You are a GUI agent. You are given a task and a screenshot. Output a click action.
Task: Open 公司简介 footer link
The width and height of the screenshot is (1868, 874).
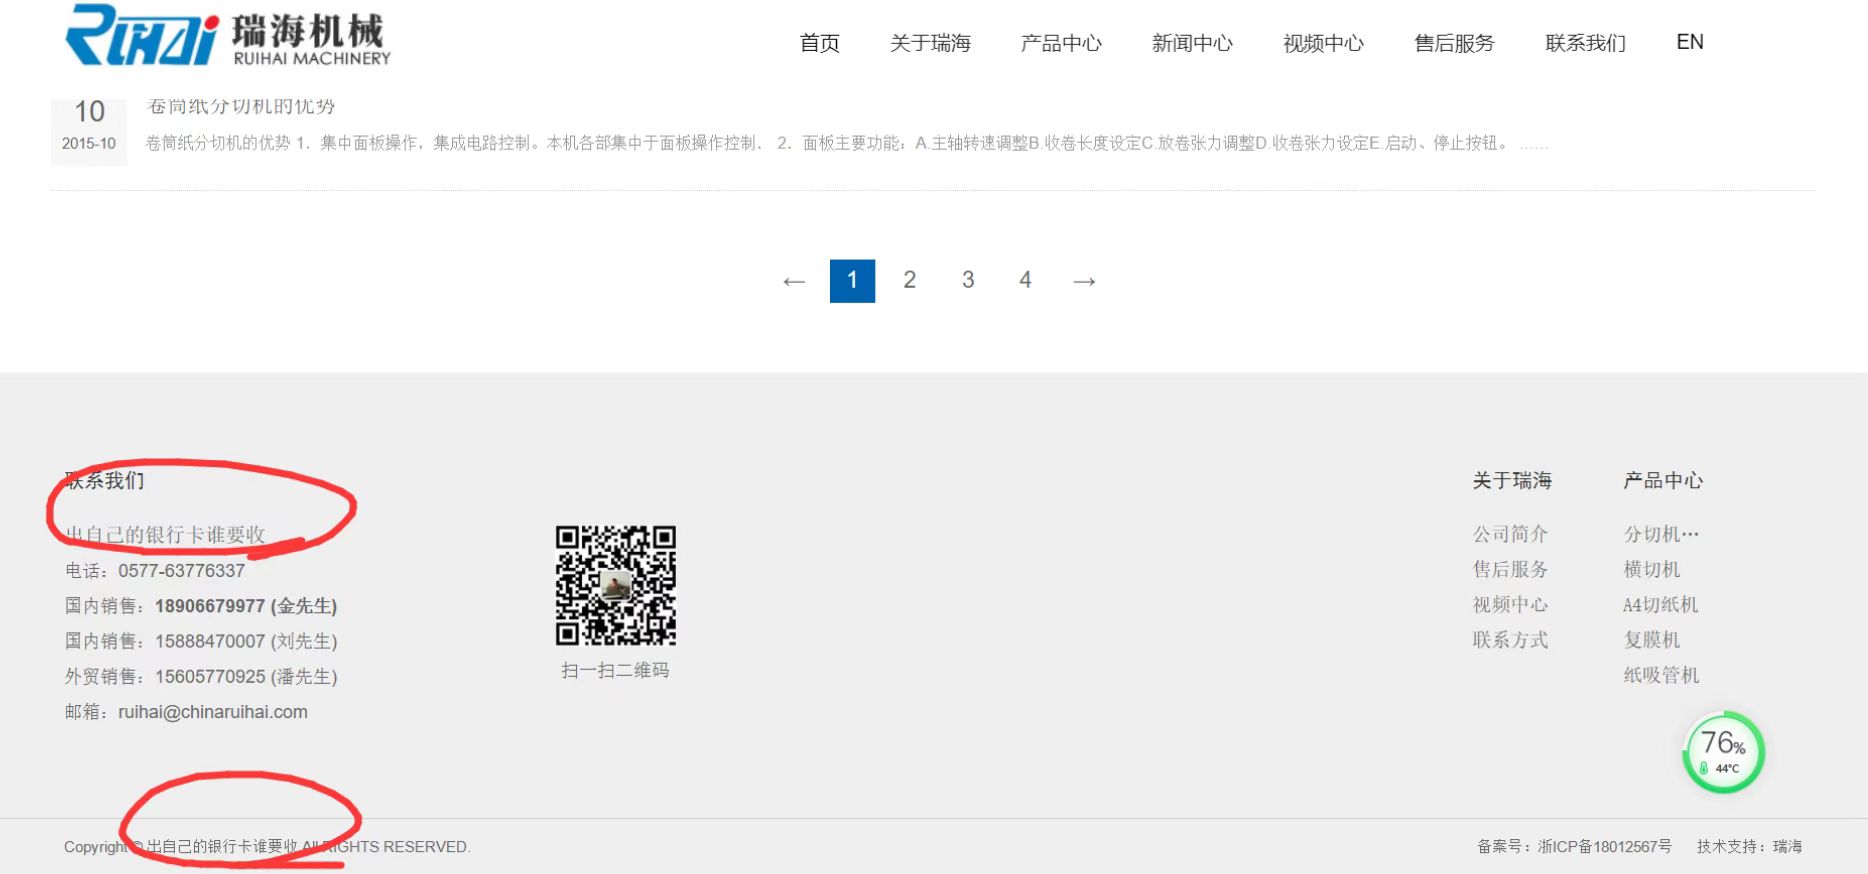tap(1510, 534)
